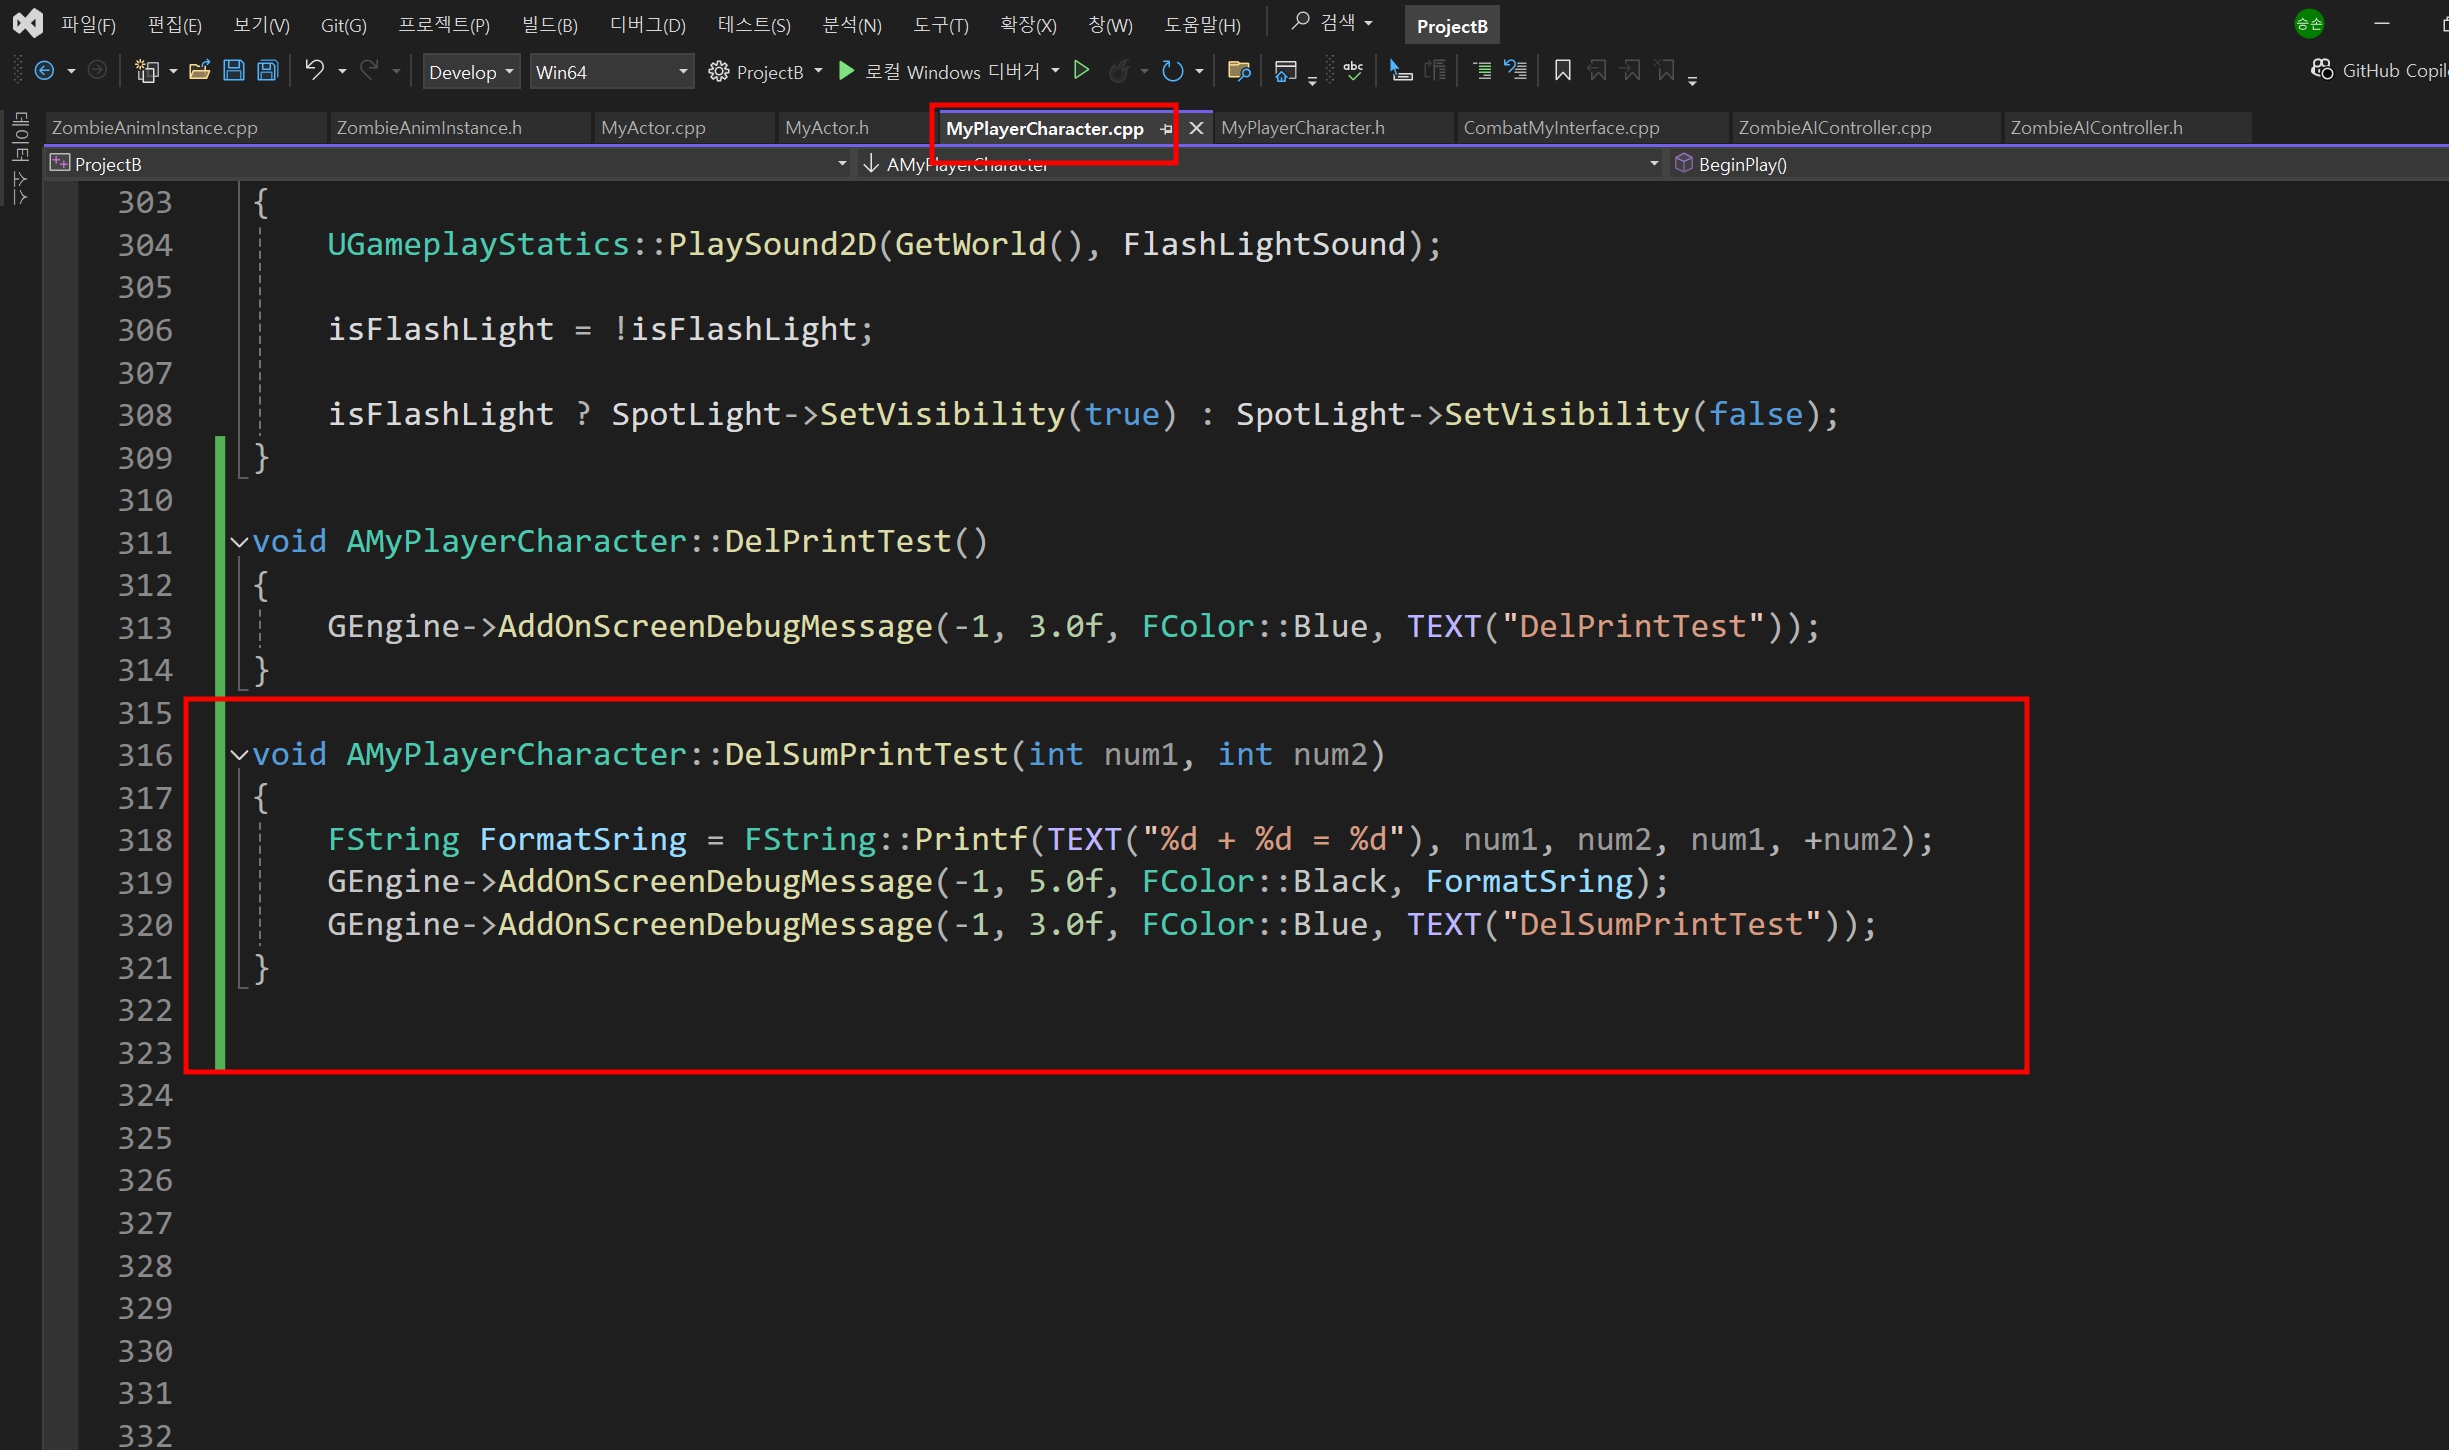
Task: Click the restart circular arrow icon
Action: [x=1172, y=71]
